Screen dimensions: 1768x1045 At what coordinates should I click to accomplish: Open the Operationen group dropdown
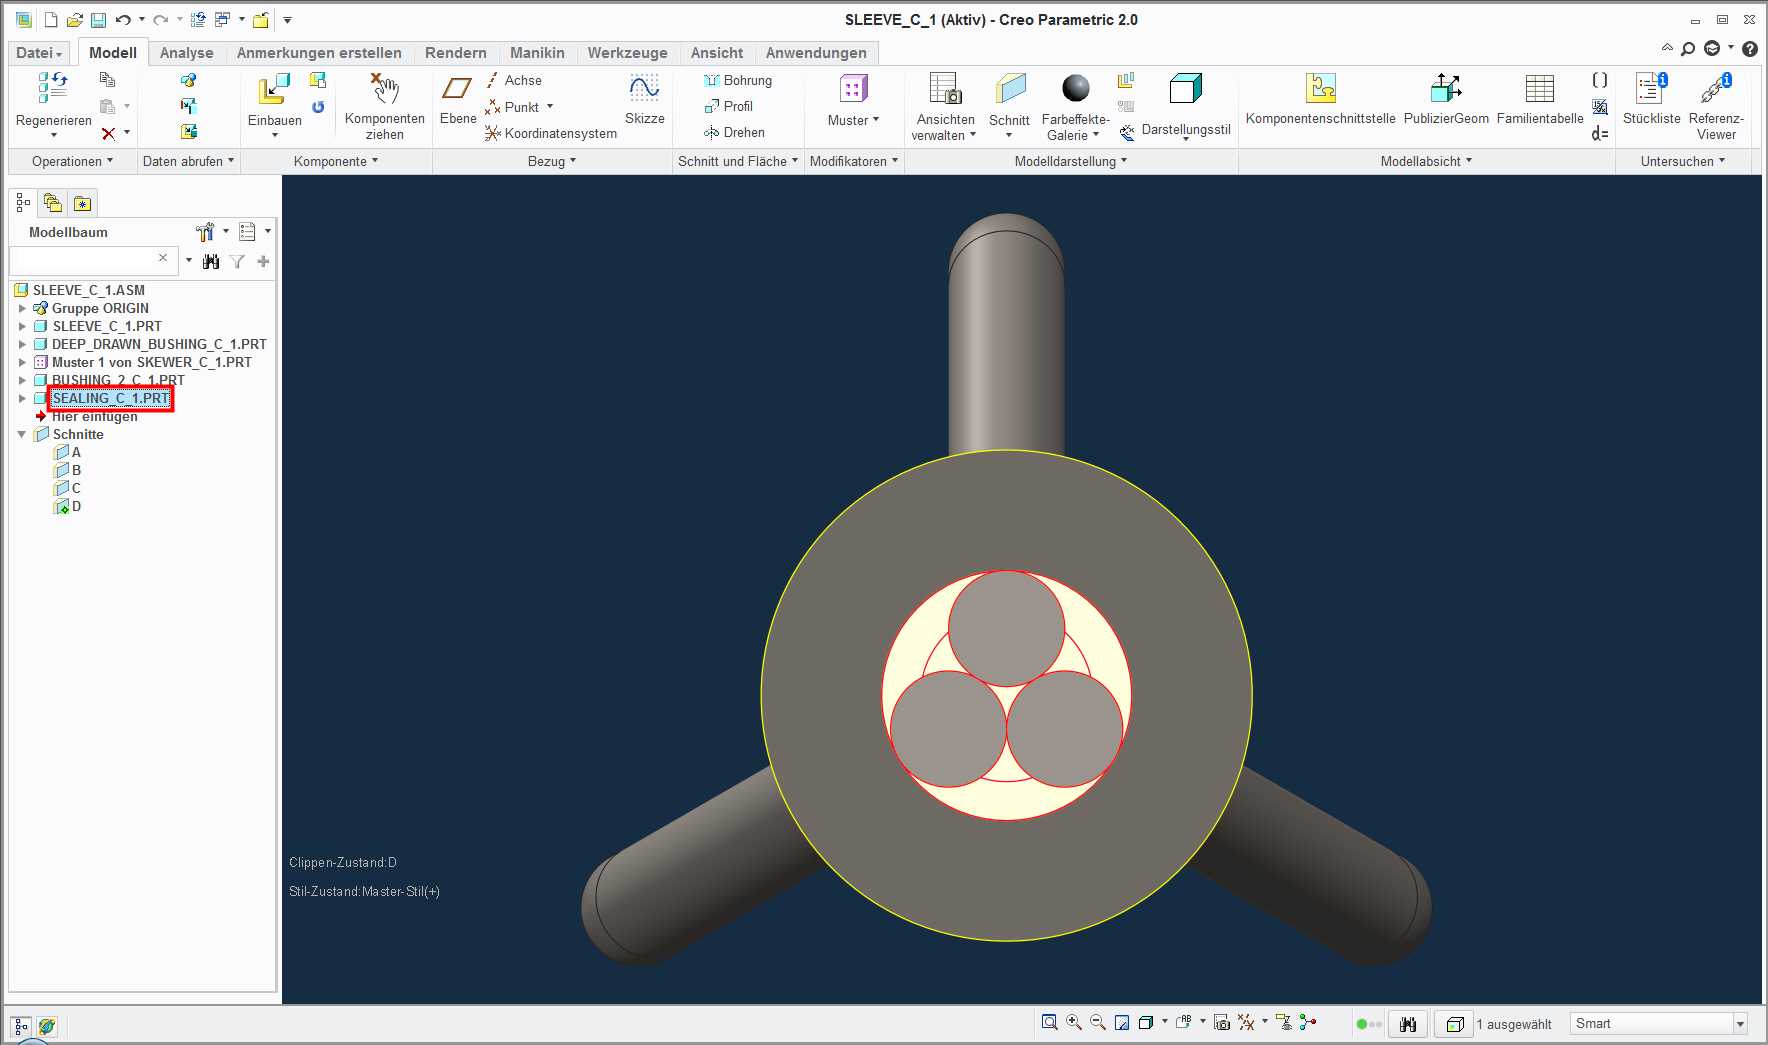72,161
